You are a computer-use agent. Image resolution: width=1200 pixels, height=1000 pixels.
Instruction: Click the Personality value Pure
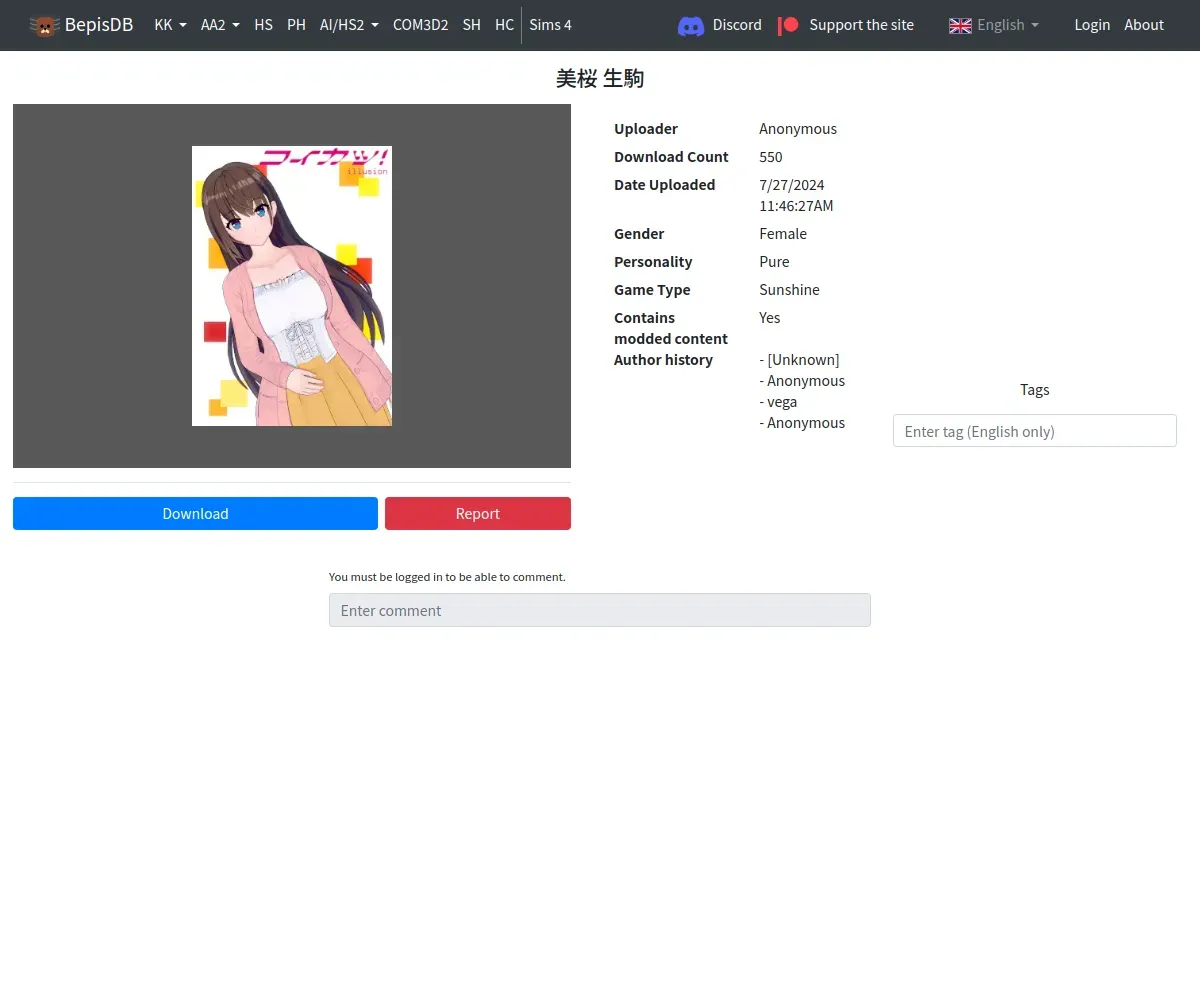click(x=774, y=262)
